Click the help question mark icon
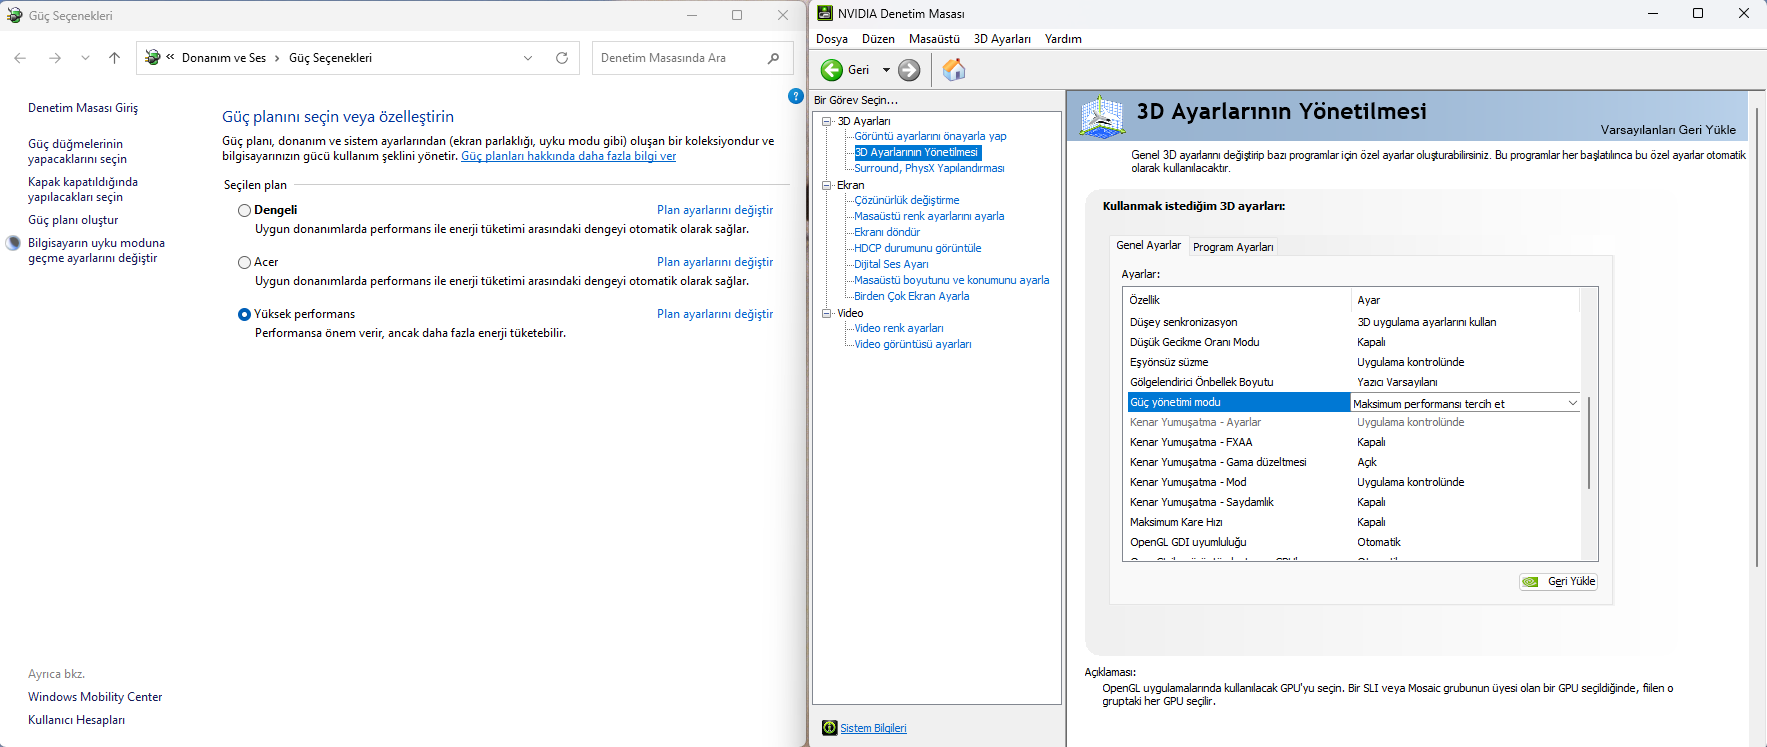Image resolution: width=1767 pixels, height=747 pixels. pyautogui.click(x=796, y=96)
